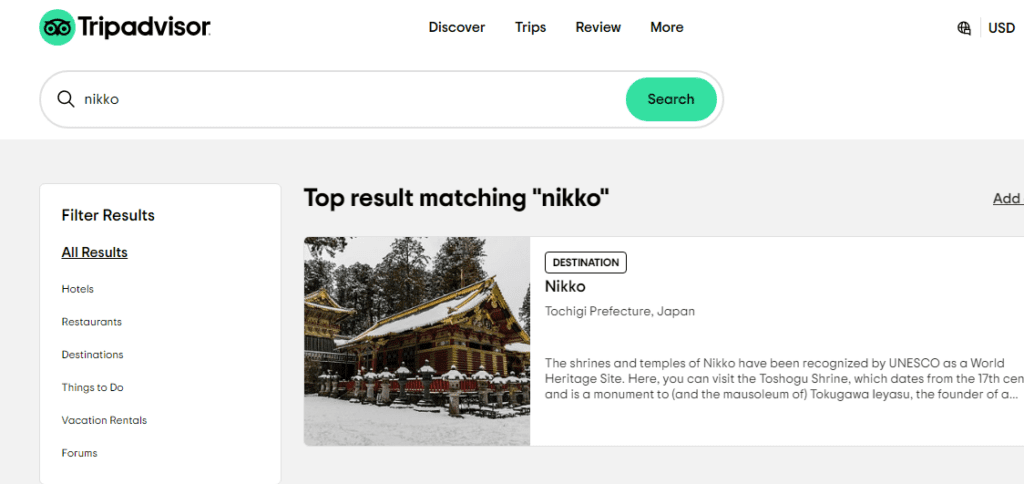The image size is (1024, 484).
Task: Open the Nikko destination title link
Action: [x=564, y=286]
